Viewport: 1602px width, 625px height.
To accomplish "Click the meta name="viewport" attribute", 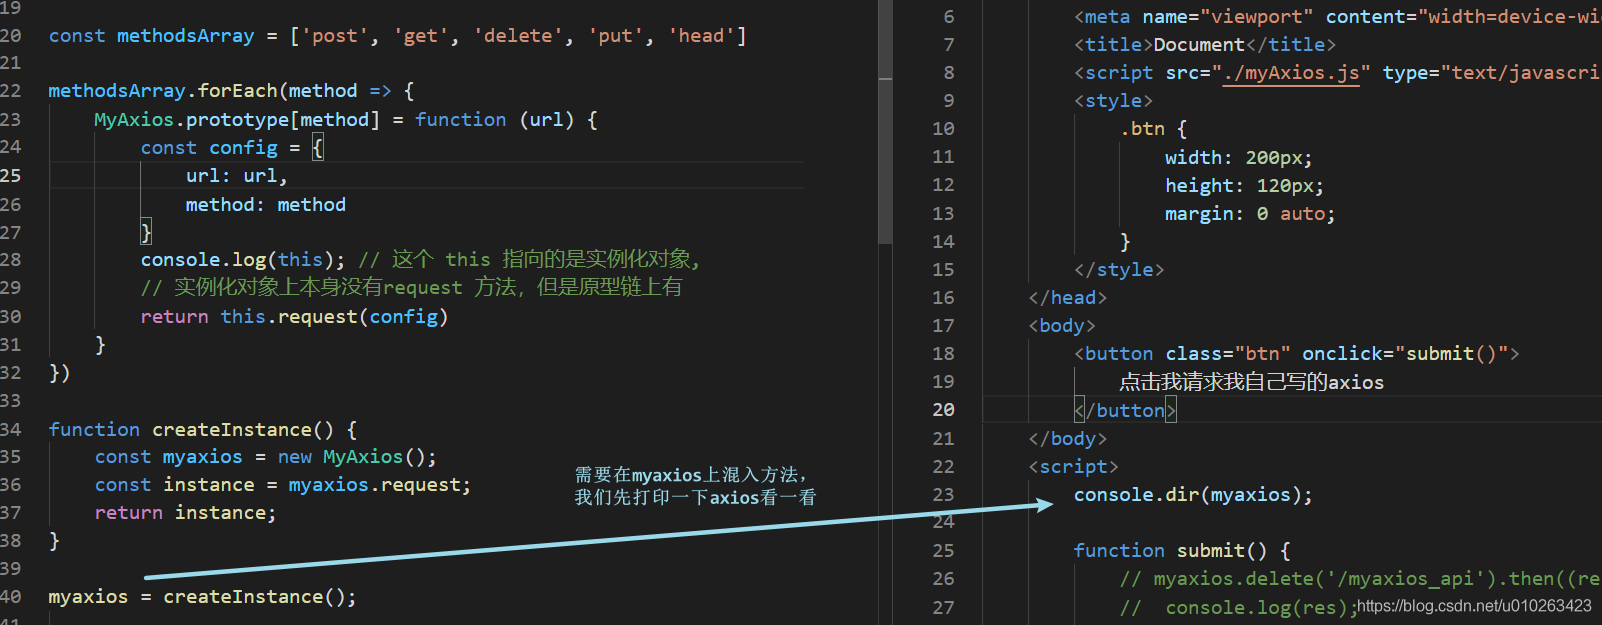I will pos(1228,17).
